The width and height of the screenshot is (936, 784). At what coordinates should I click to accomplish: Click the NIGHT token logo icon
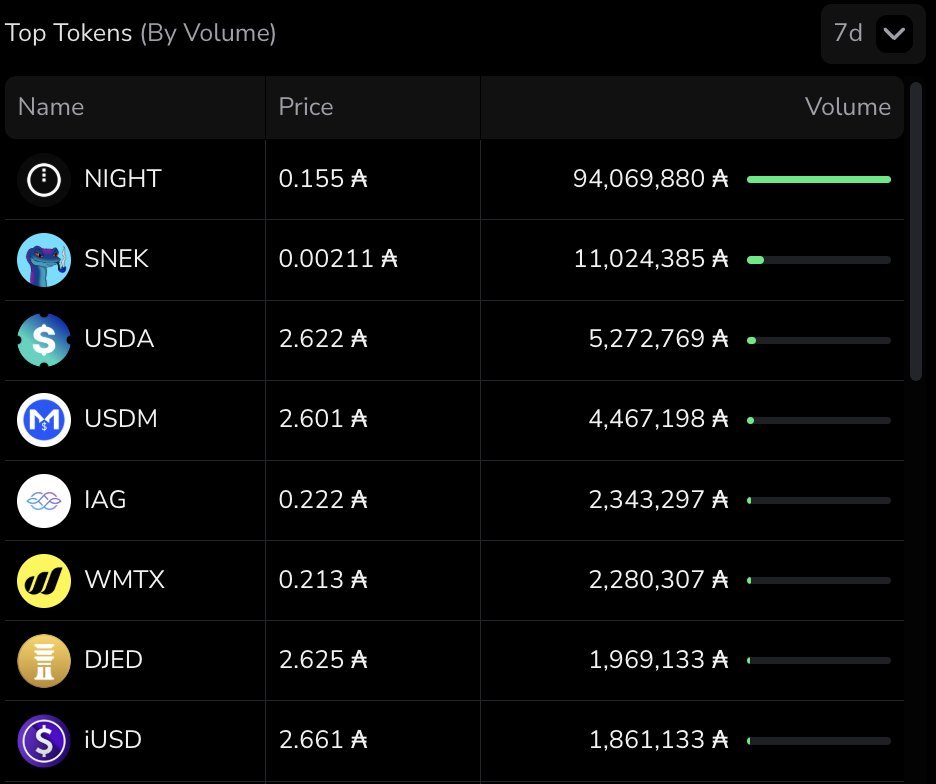click(x=44, y=179)
